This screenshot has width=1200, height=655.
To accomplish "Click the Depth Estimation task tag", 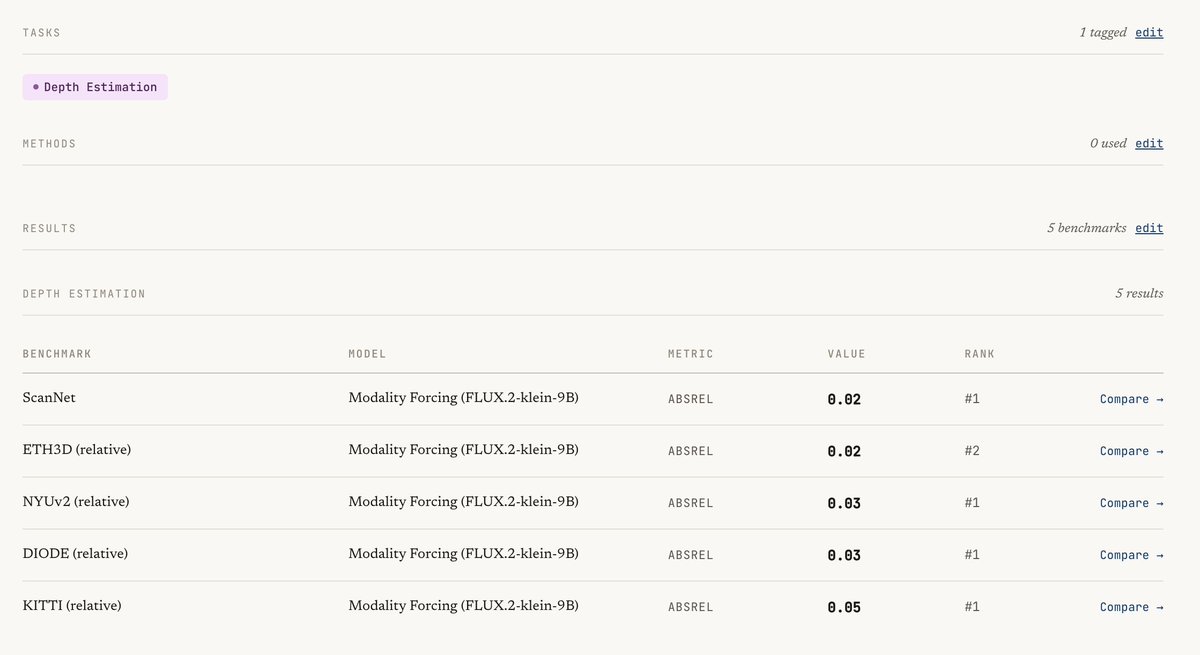I will pyautogui.click(x=95, y=87).
